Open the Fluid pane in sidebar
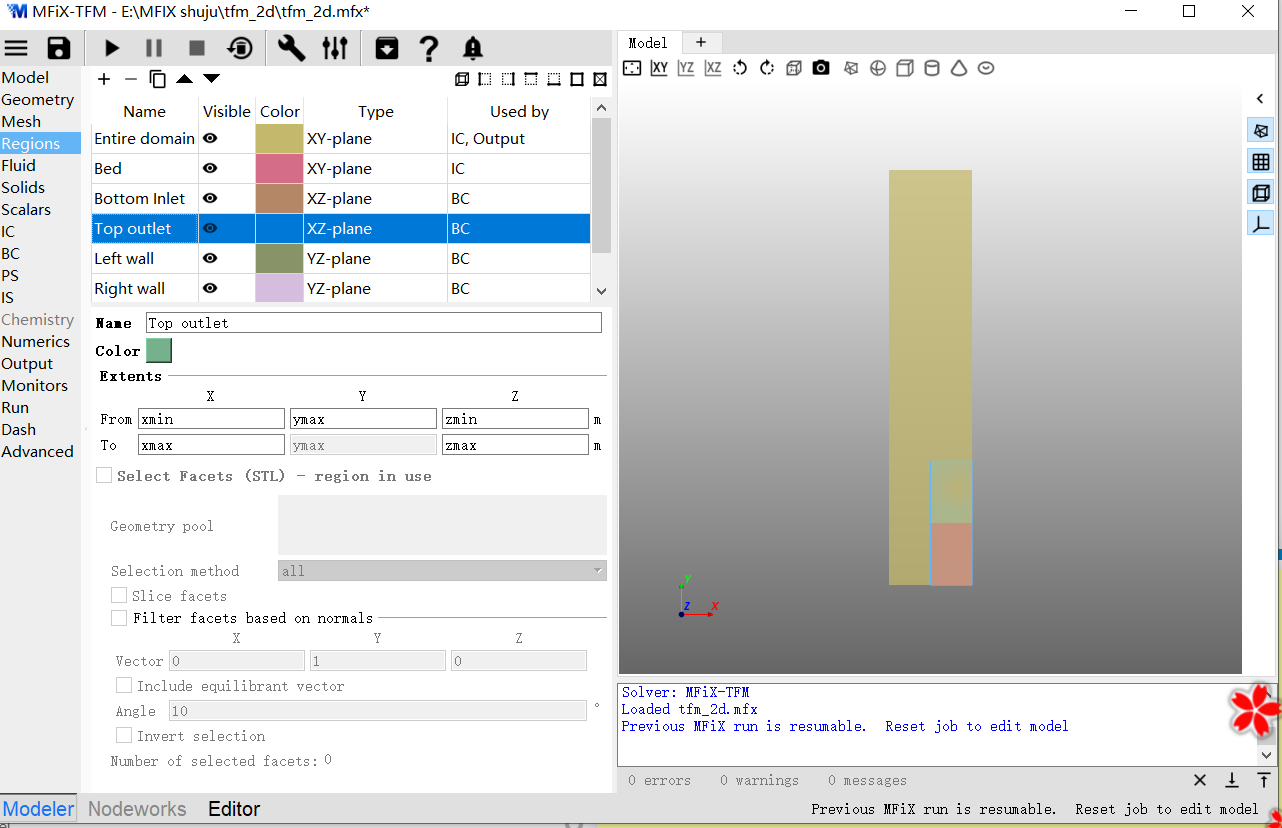 (19, 166)
